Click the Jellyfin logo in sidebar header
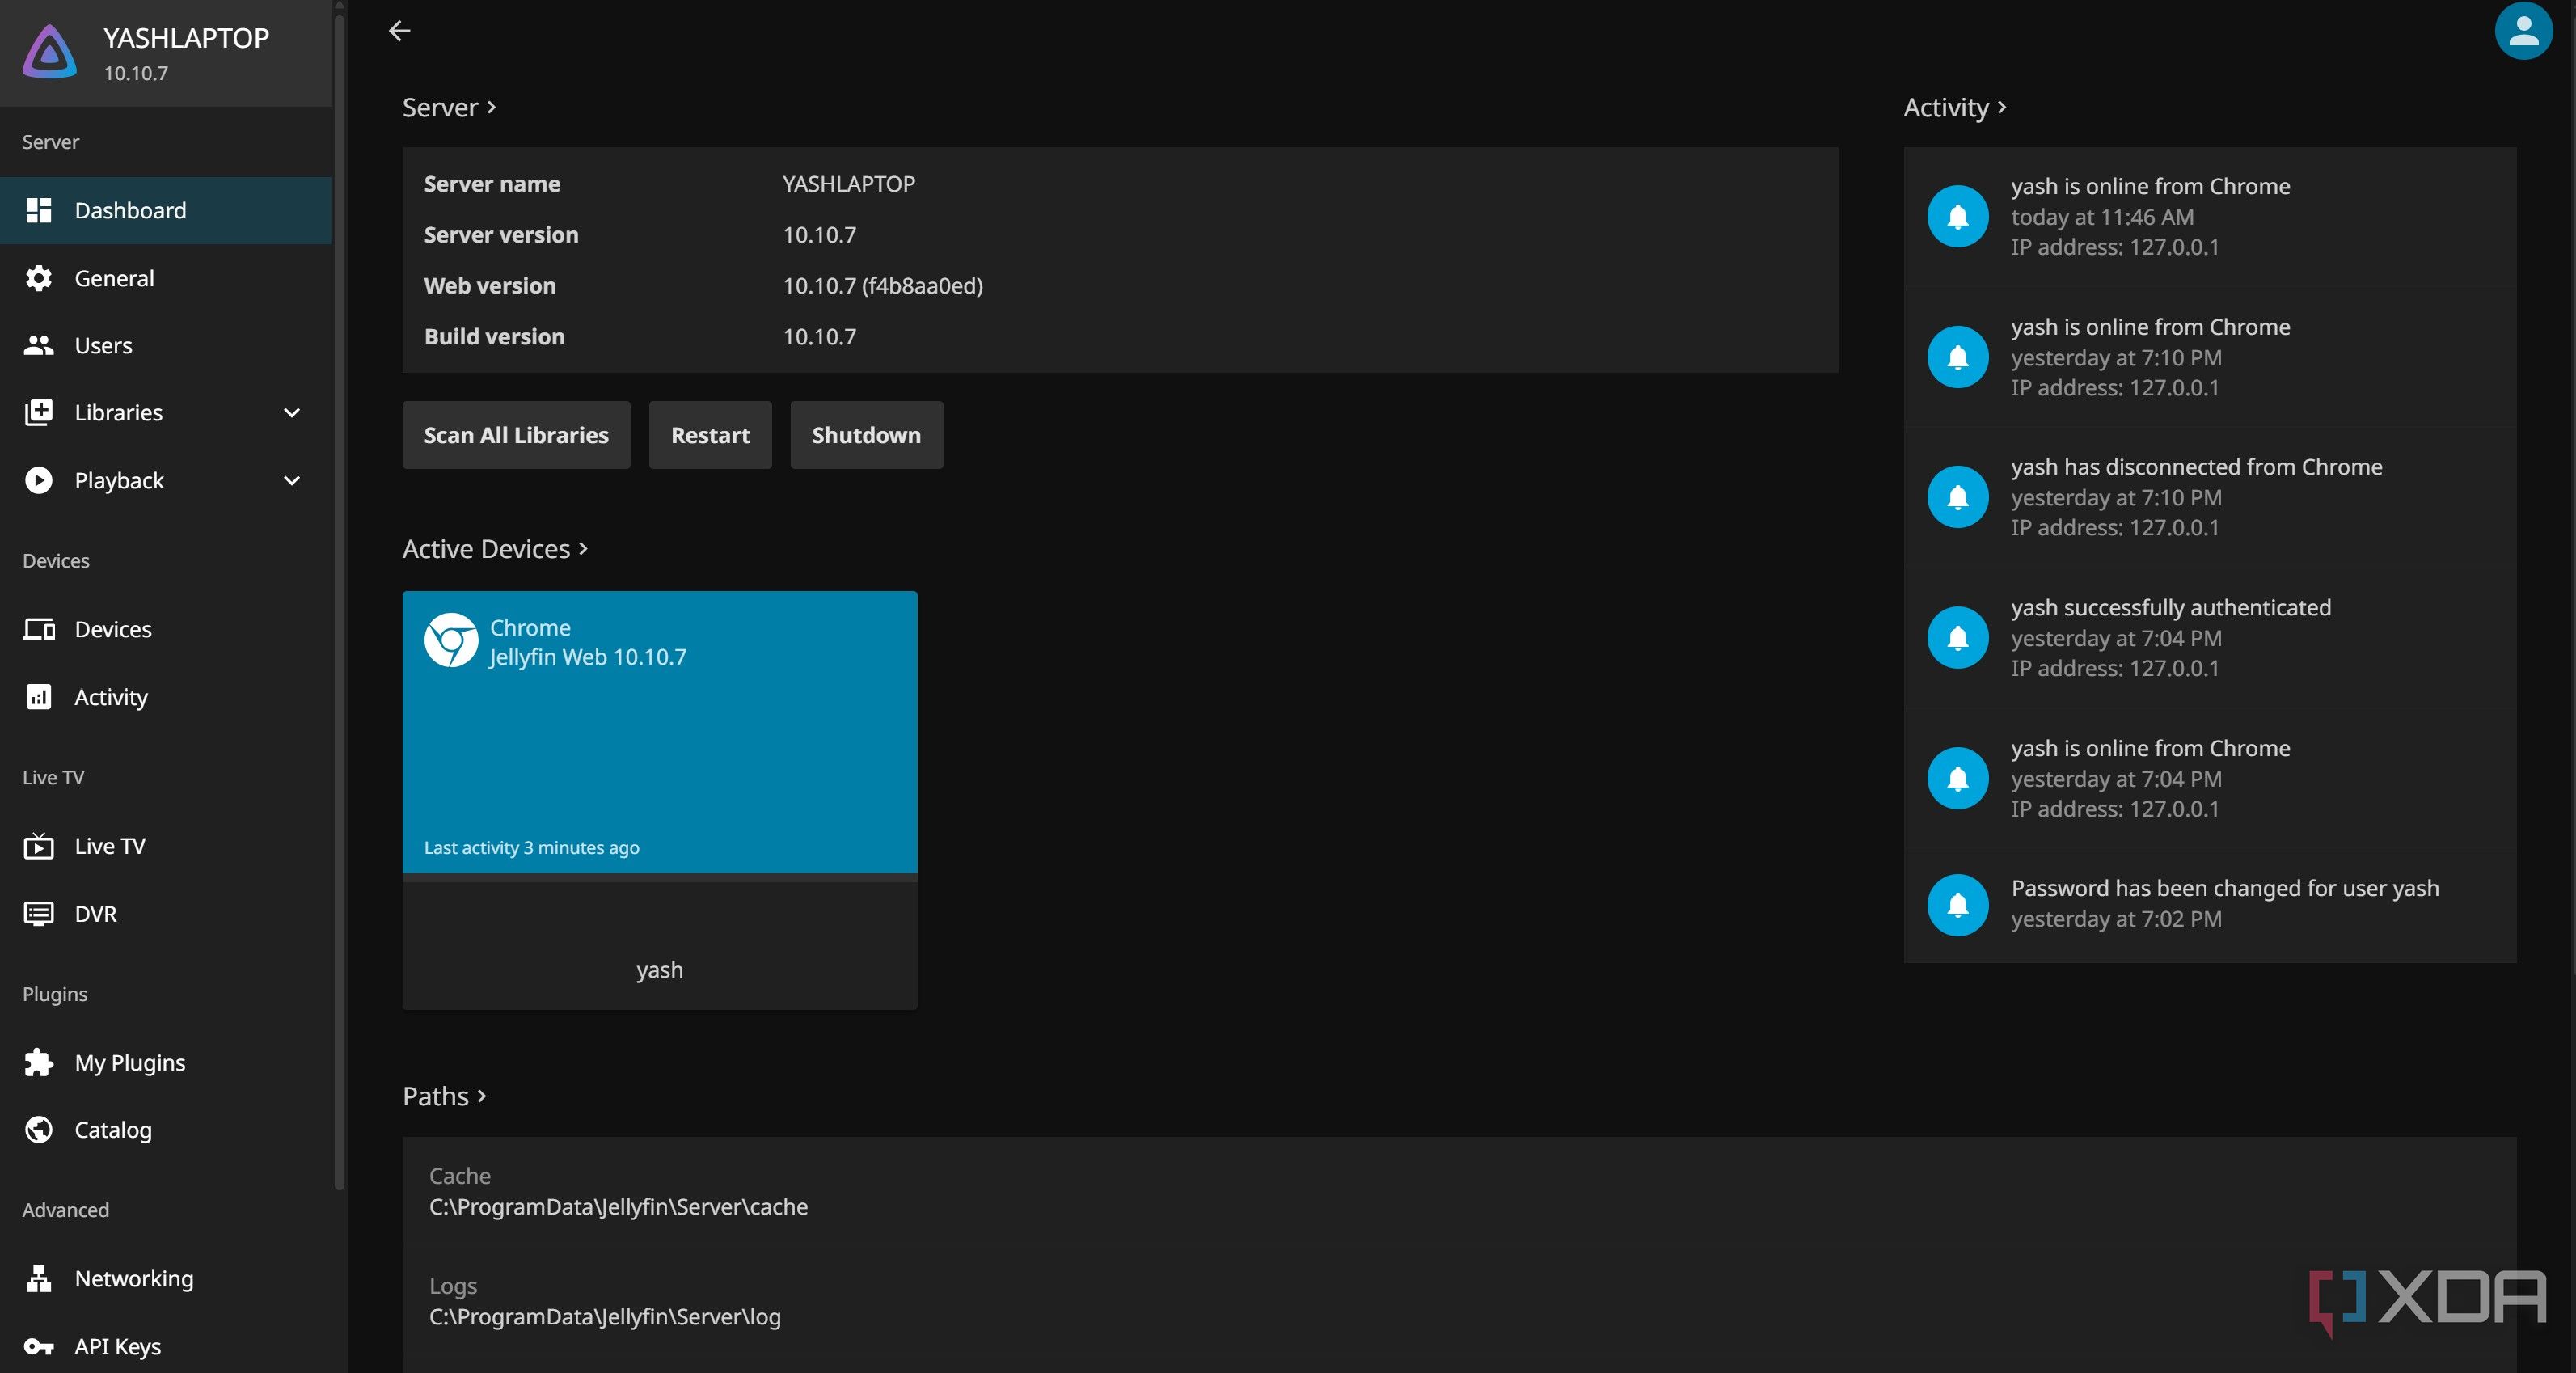 pos(50,52)
